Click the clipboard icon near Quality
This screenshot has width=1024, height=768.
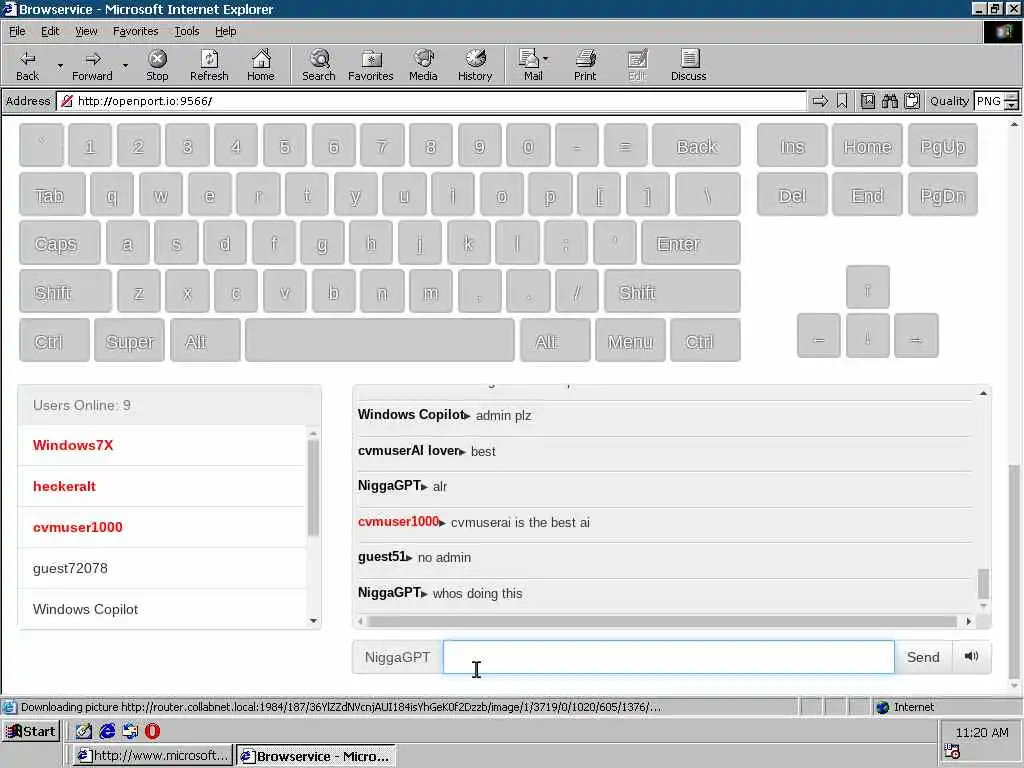click(912, 101)
